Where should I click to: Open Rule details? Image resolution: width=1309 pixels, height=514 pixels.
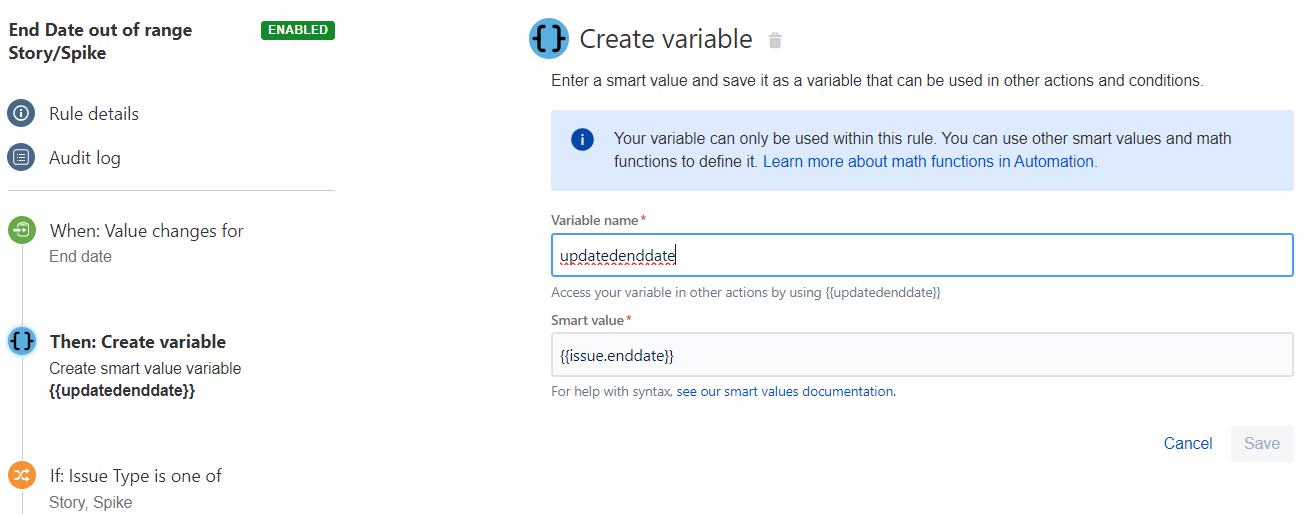pos(94,114)
